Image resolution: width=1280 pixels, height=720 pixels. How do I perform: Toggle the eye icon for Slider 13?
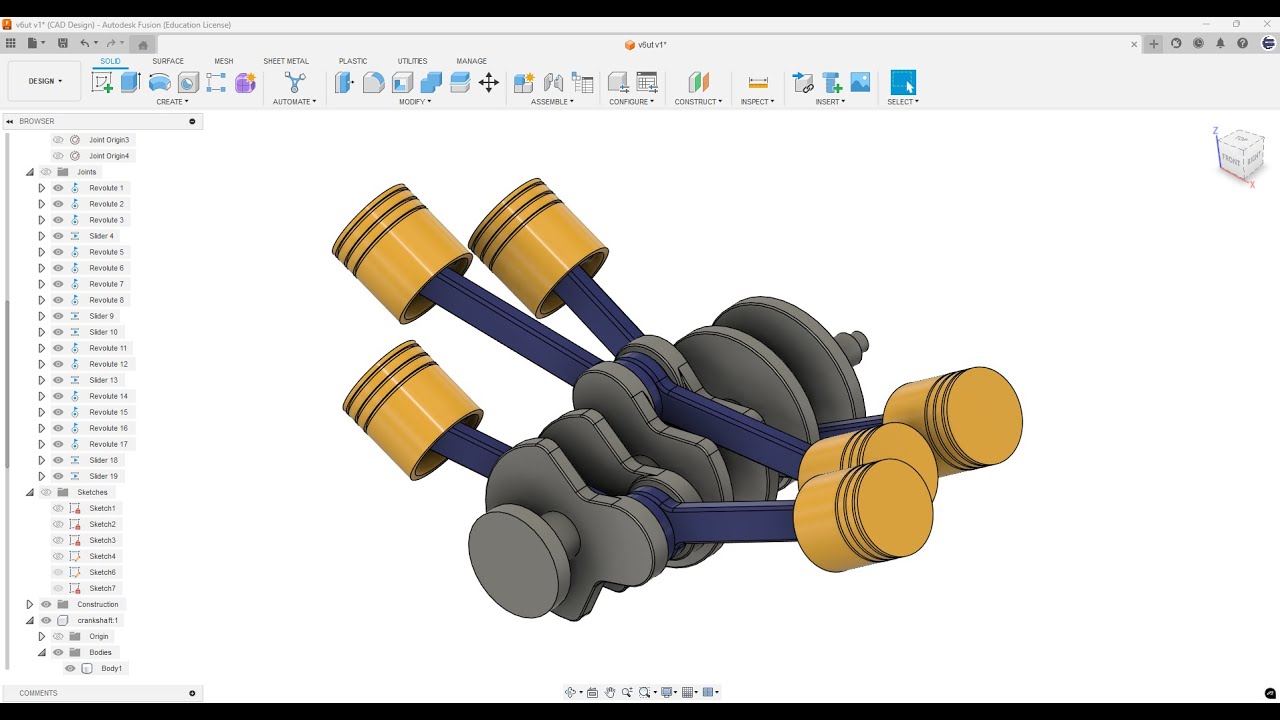tap(58, 380)
